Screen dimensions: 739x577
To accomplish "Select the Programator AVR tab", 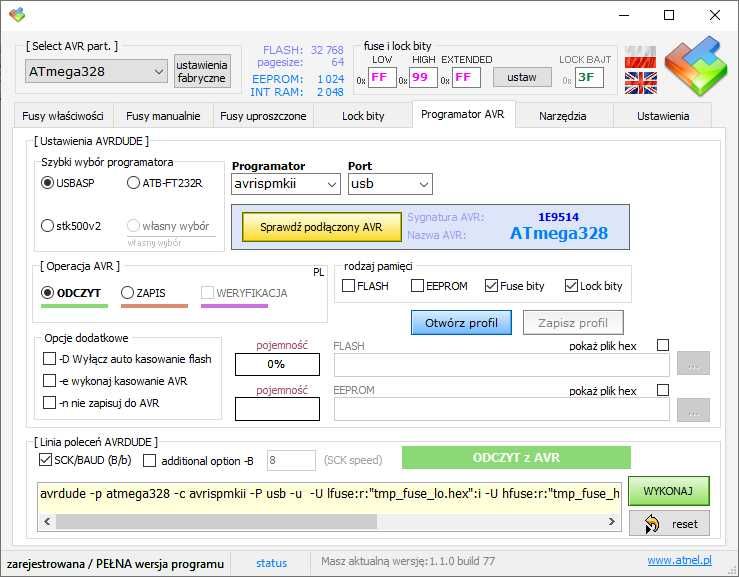I will point(463,115).
